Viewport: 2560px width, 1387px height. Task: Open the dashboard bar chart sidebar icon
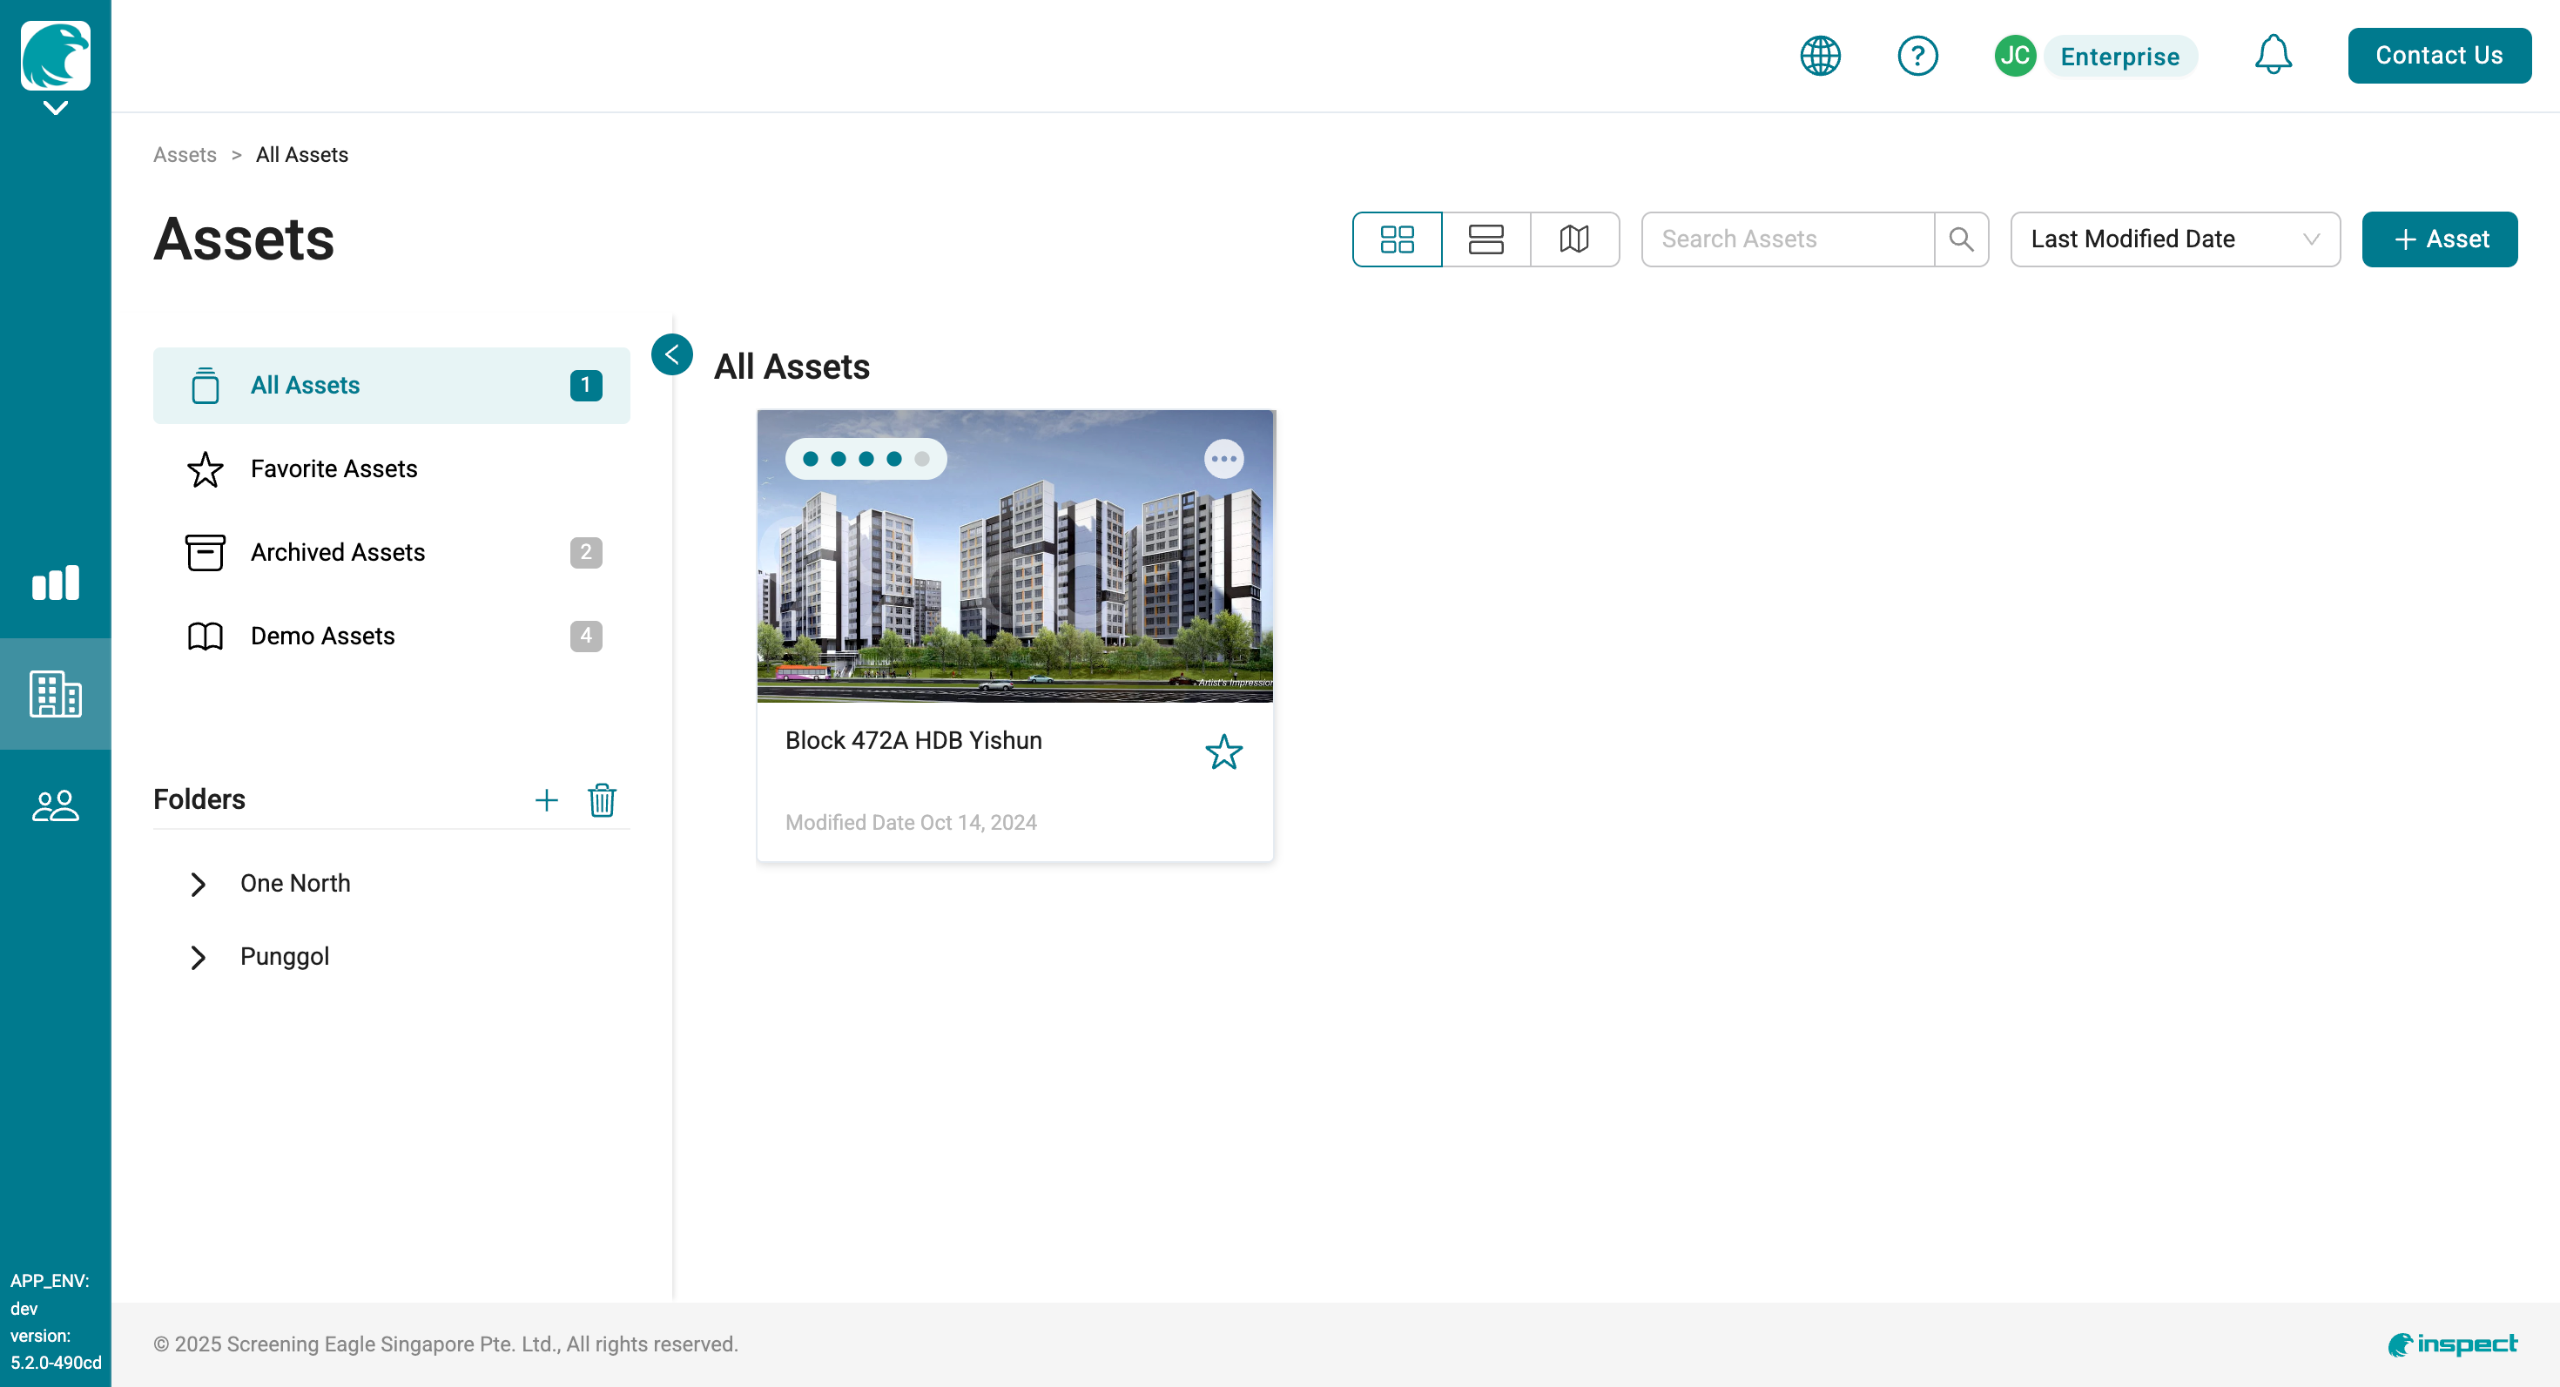point(55,583)
